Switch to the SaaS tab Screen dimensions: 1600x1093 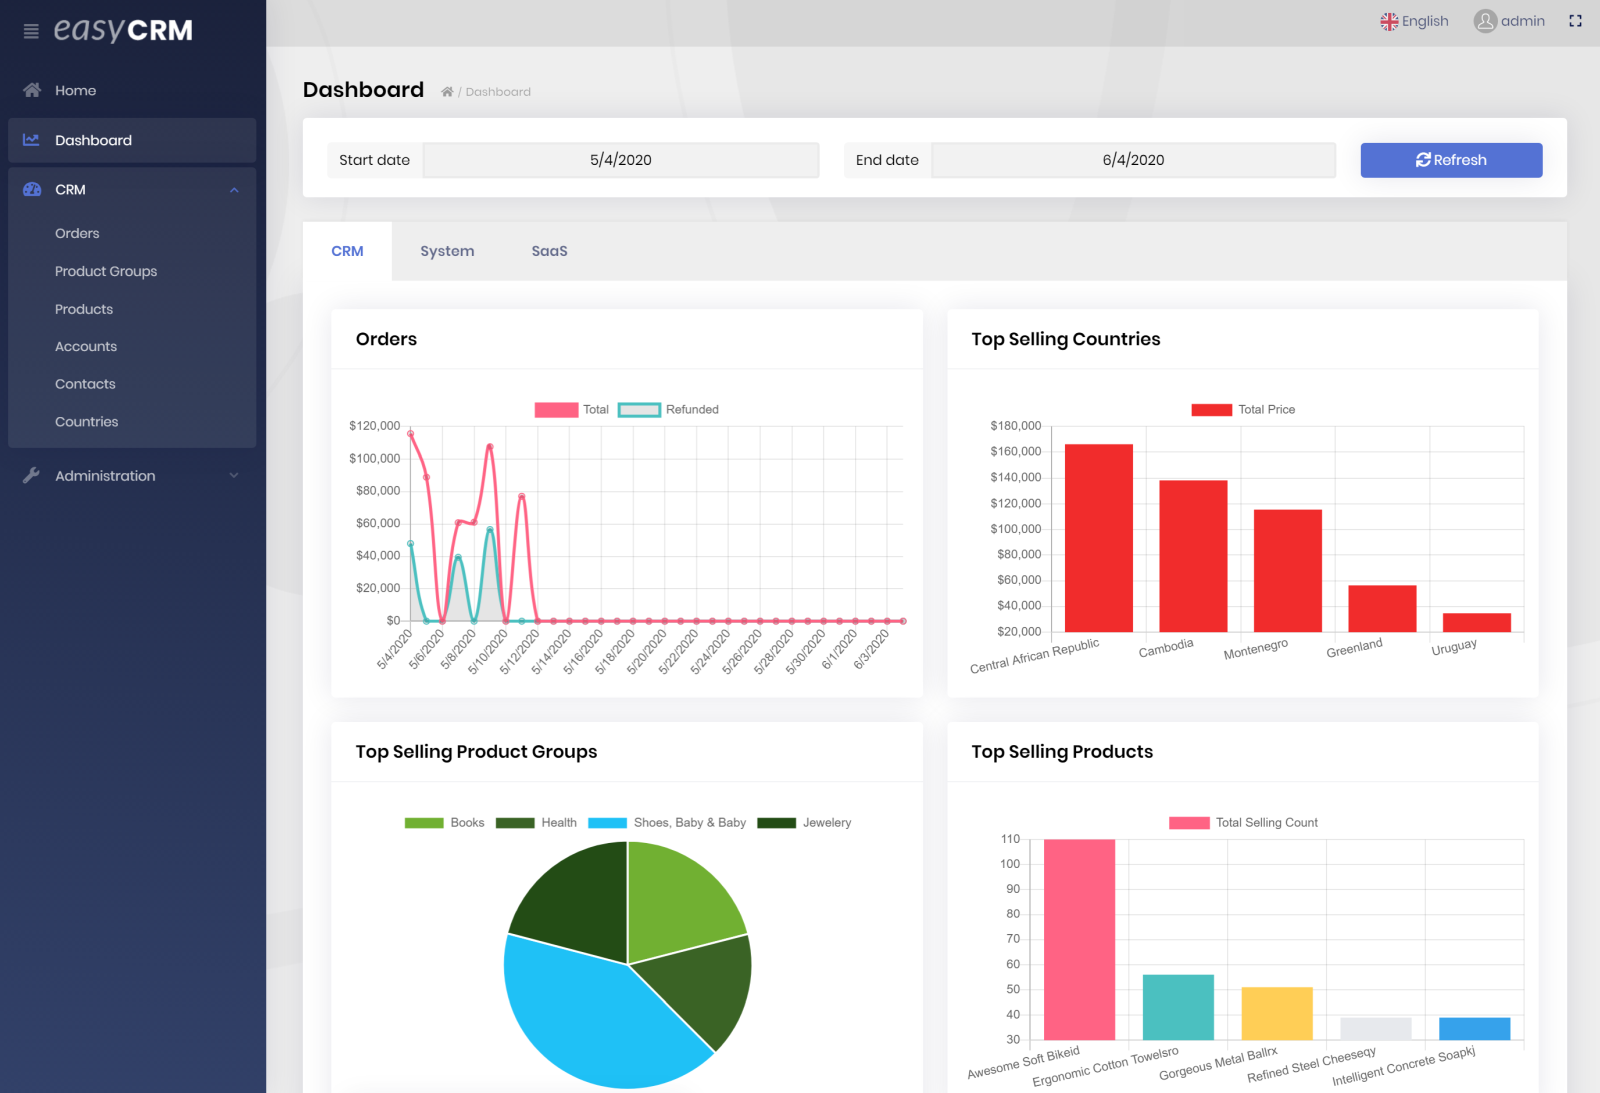tap(549, 251)
